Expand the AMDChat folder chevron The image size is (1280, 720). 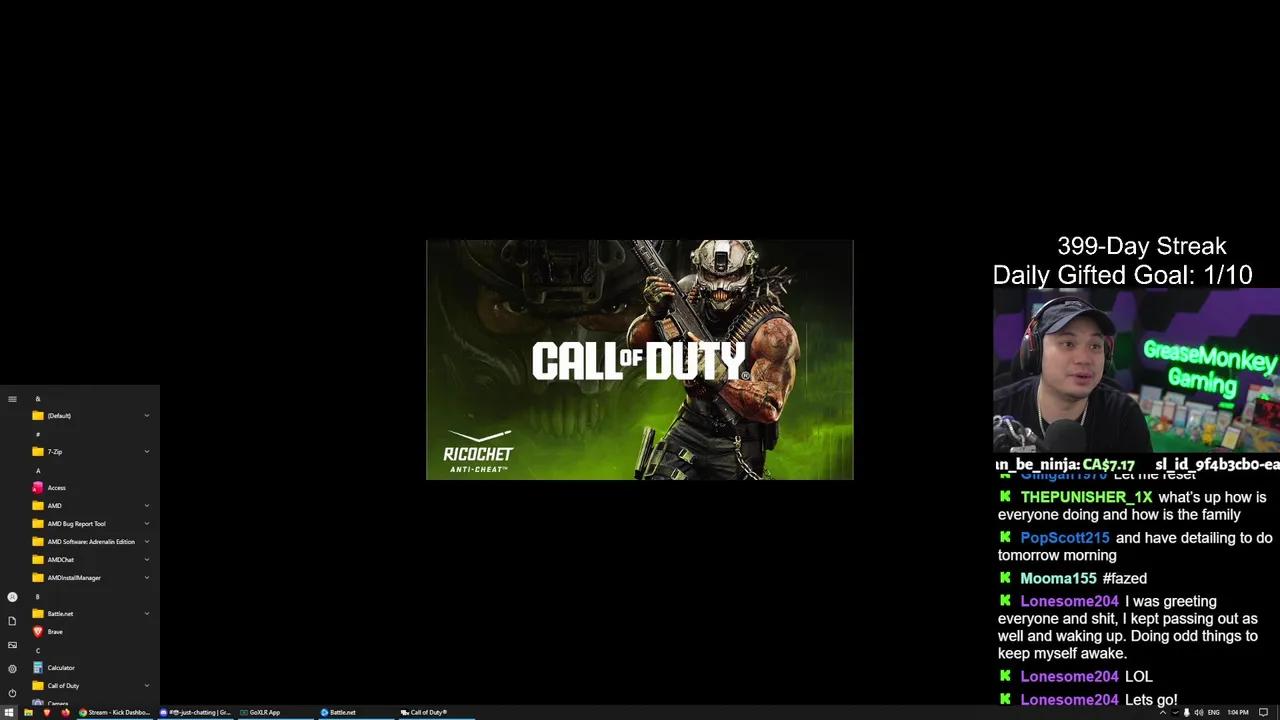click(x=146, y=560)
